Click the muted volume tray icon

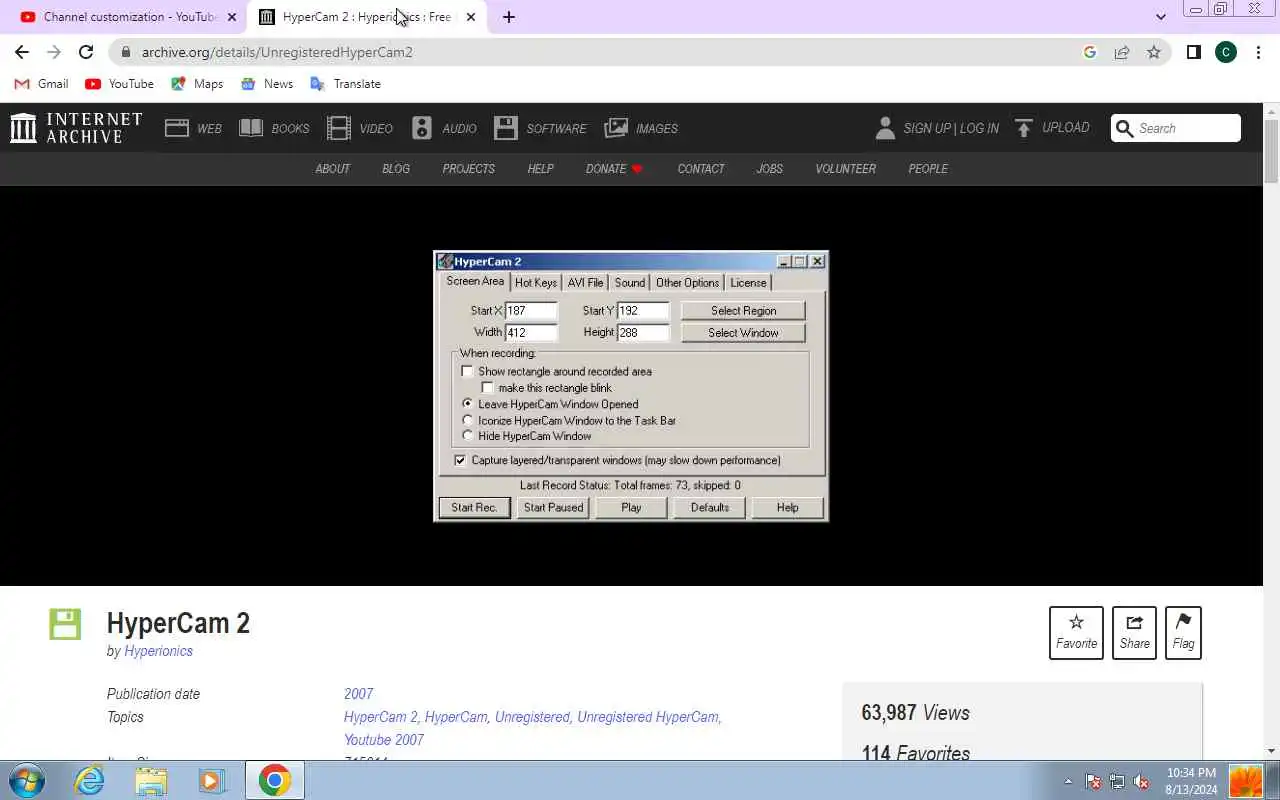pyautogui.click(x=1141, y=781)
